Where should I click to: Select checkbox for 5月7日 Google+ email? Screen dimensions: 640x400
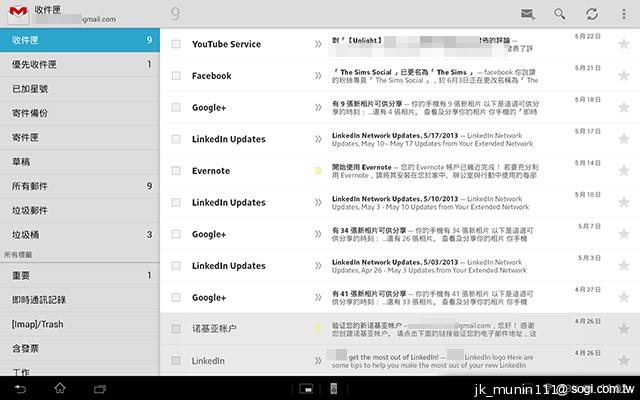[x=176, y=234]
